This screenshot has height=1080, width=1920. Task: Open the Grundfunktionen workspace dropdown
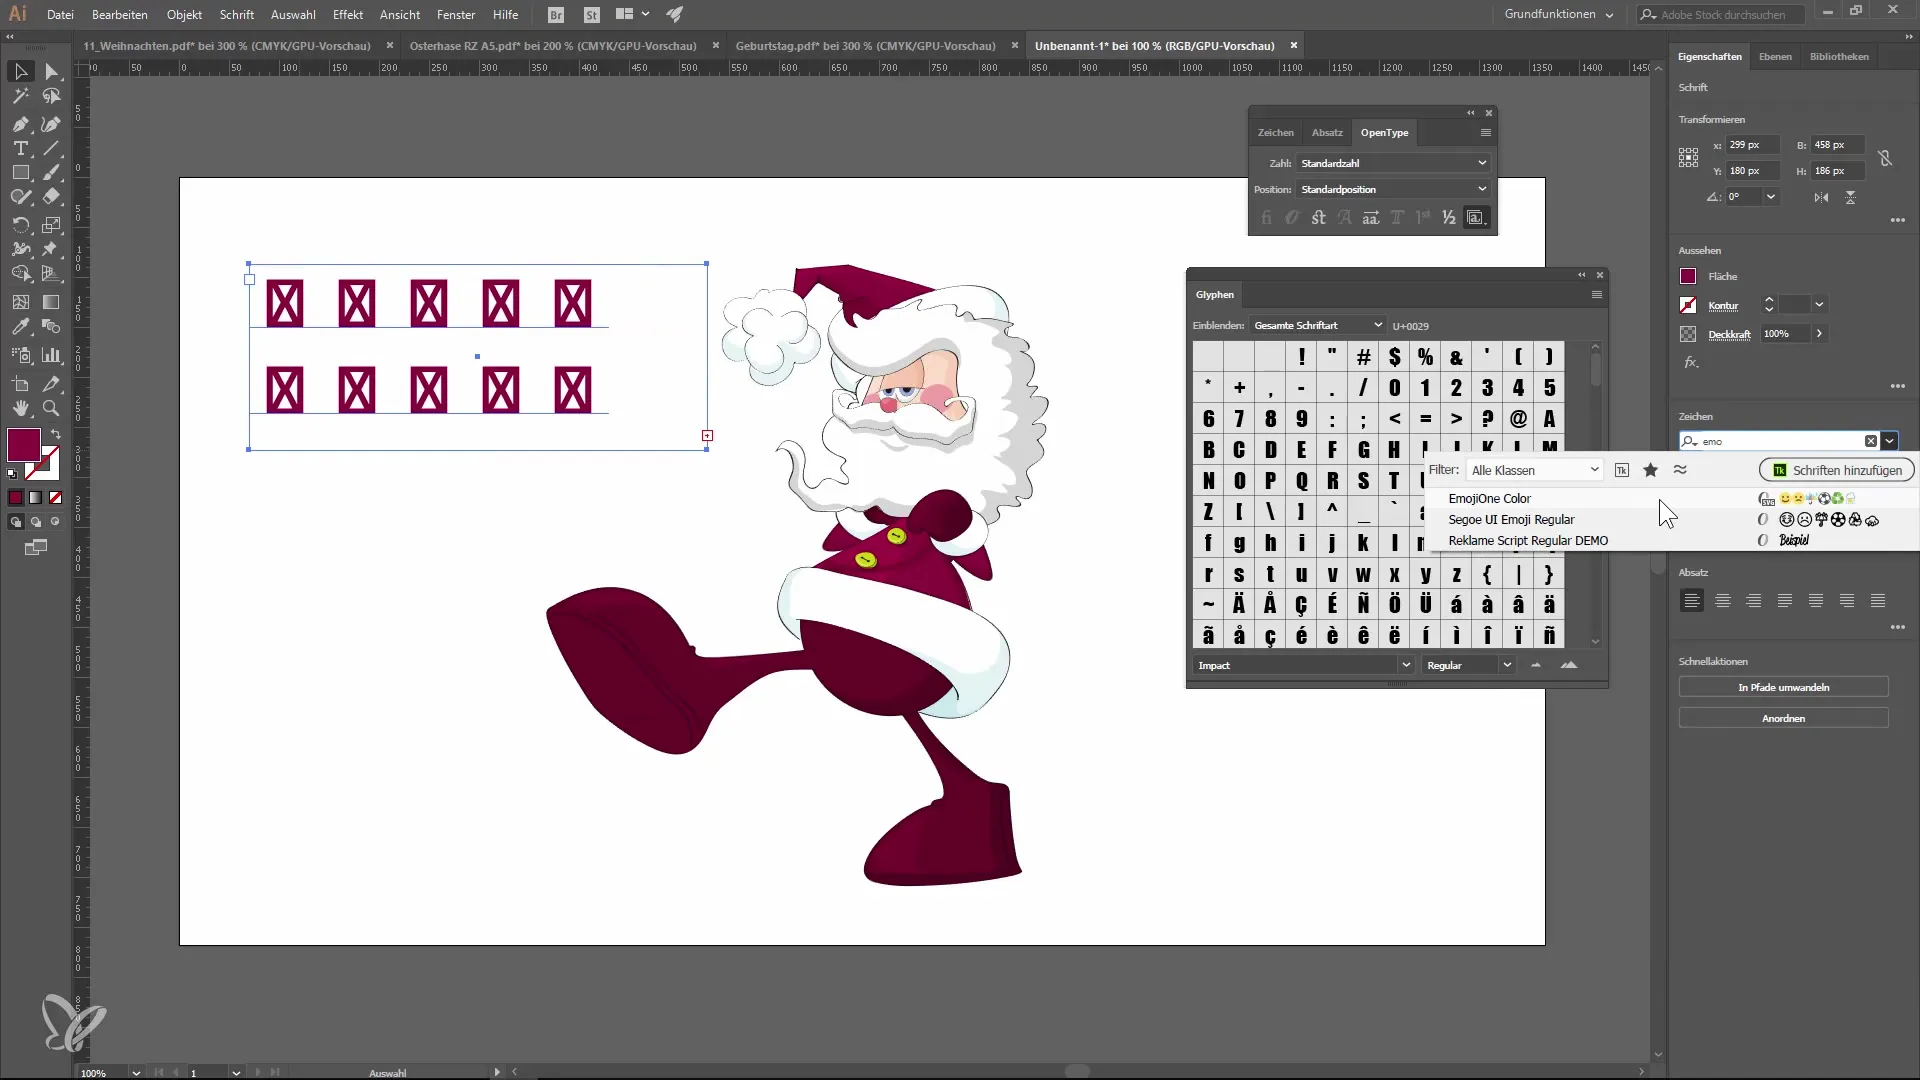(1558, 14)
